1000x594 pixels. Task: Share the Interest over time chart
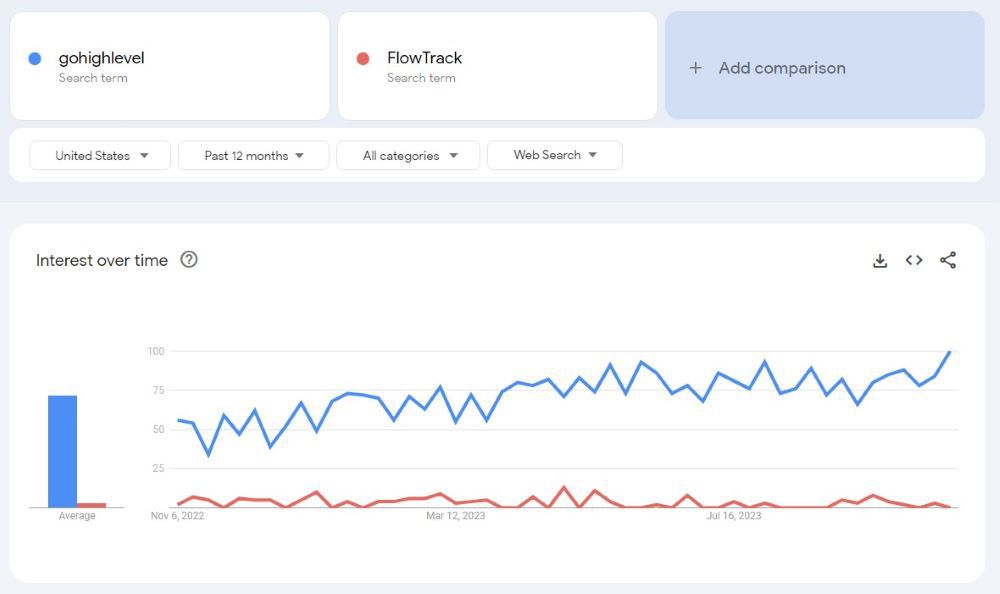[948, 260]
